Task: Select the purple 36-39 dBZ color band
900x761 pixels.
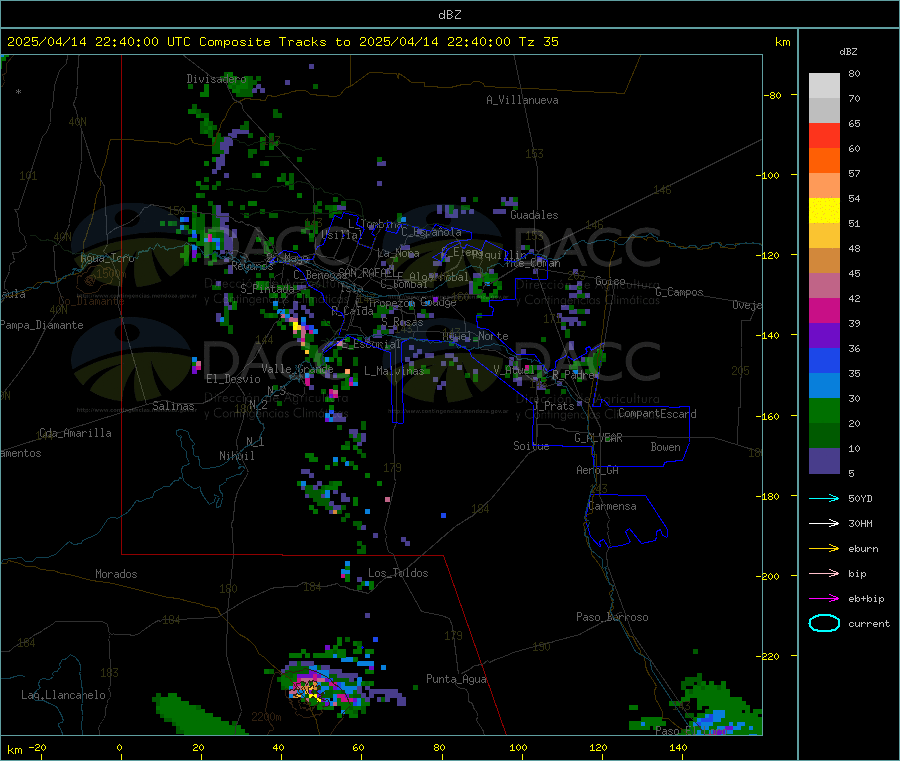Action: [x=824, y=336]
